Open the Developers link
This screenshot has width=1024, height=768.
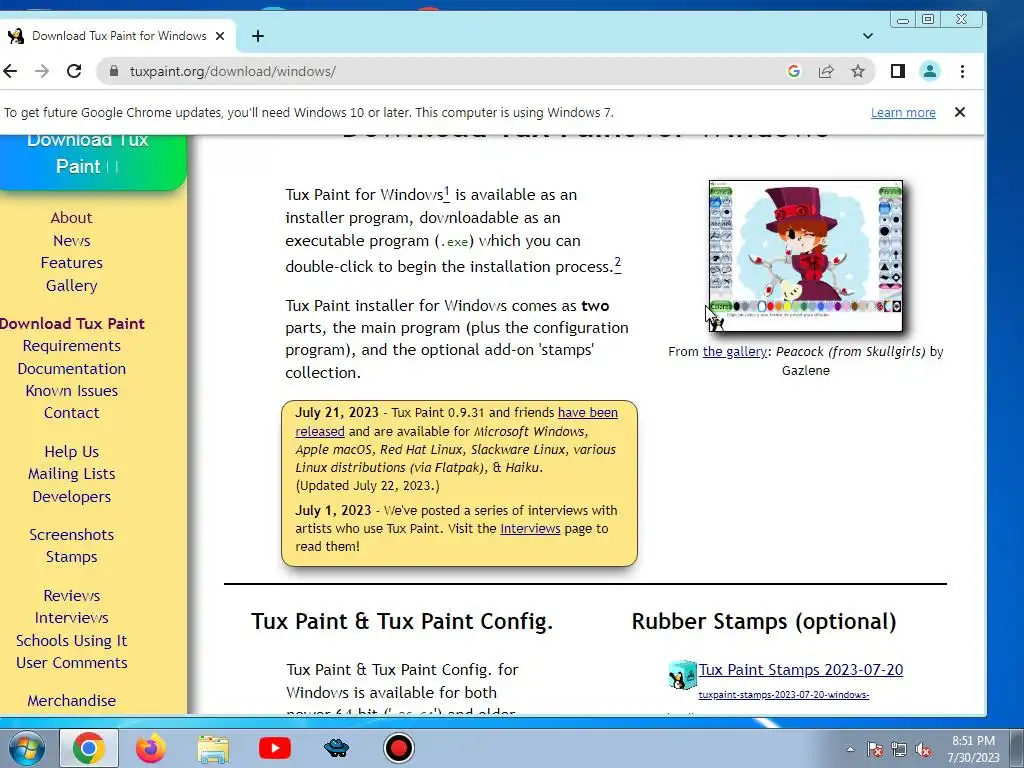tap(72, 496)
